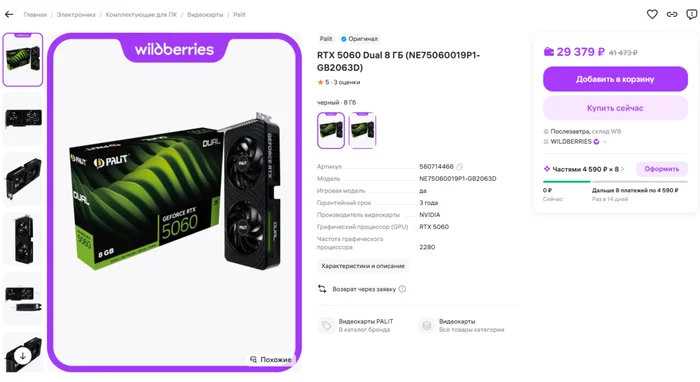Click the back arrow icon
The image size is (700, 382).
coord(9,15)
